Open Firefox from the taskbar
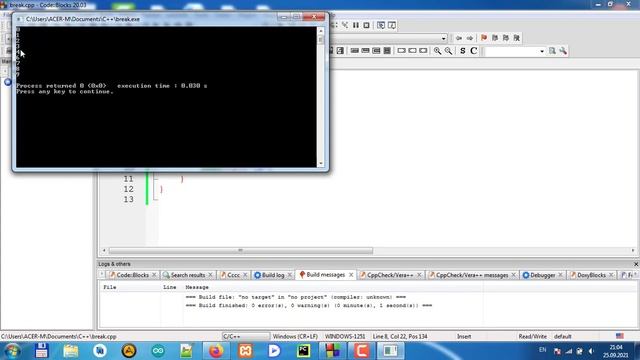This screenshot has height=360, width=640. tap(216, 351)
